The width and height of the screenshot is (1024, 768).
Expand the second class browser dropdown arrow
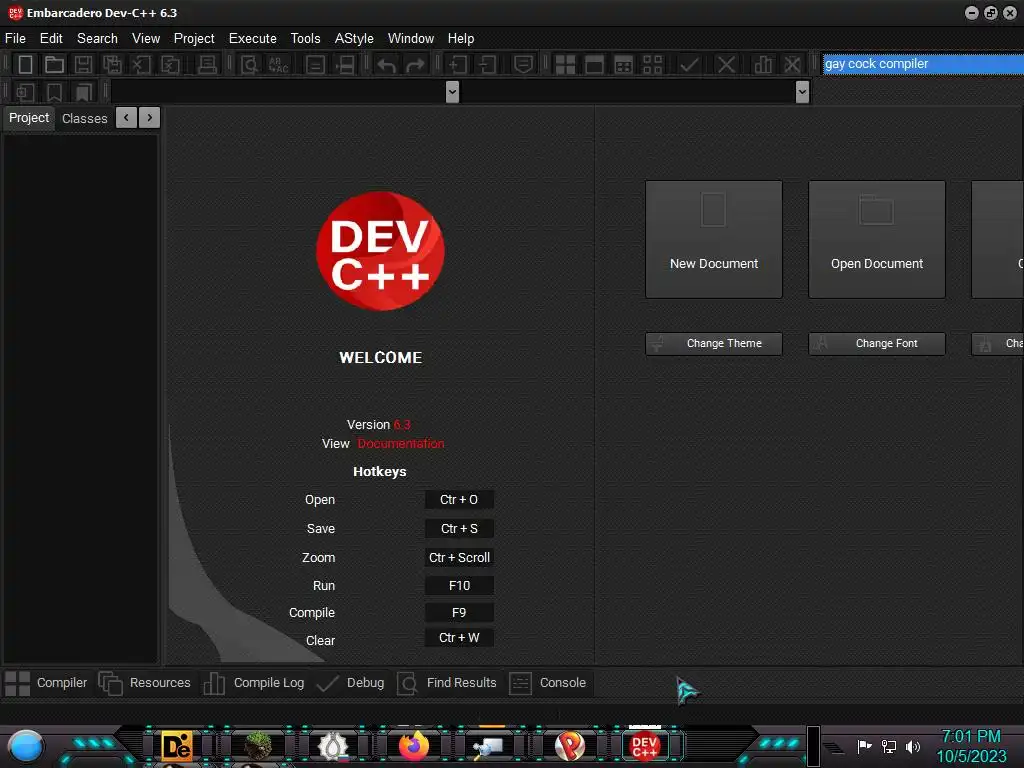coord(803,92)
